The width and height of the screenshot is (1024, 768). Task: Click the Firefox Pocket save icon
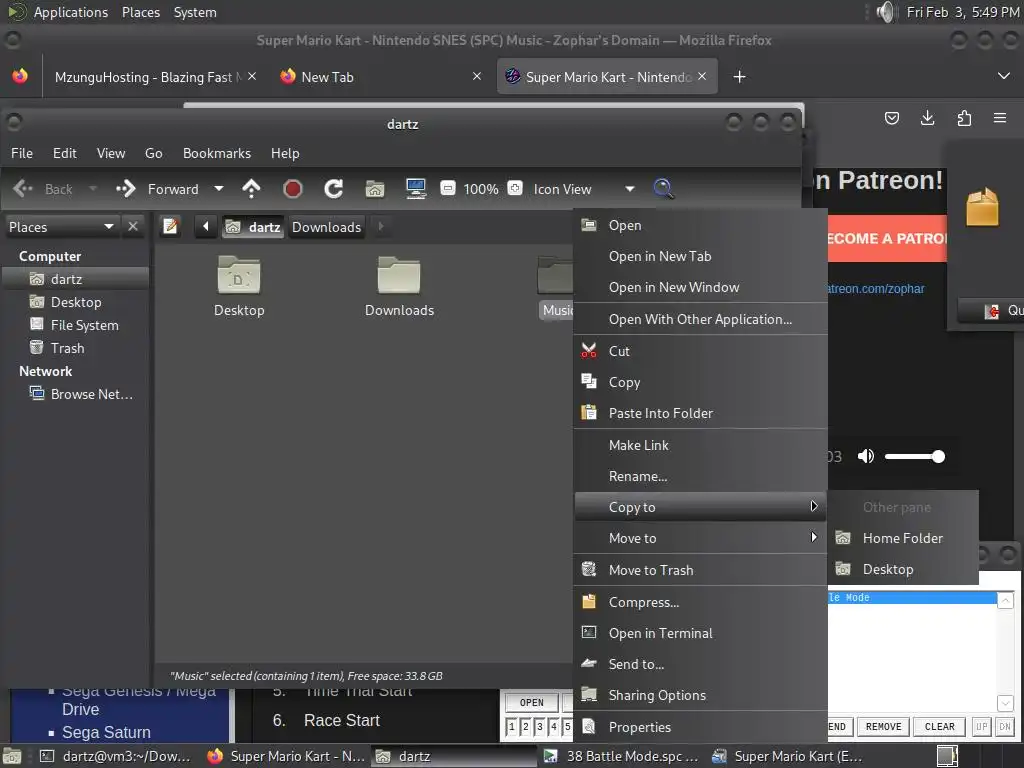click(891, 118)
